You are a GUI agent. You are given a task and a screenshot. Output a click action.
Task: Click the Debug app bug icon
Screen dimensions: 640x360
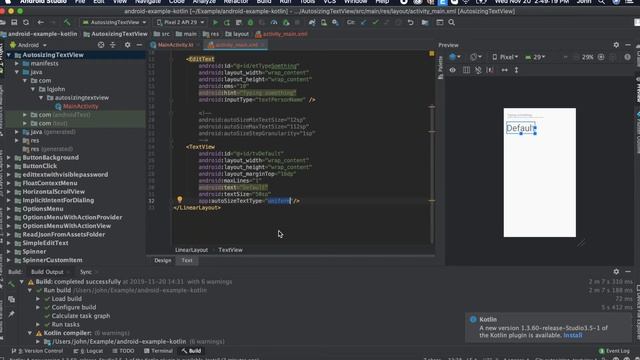tap(251, 22)
